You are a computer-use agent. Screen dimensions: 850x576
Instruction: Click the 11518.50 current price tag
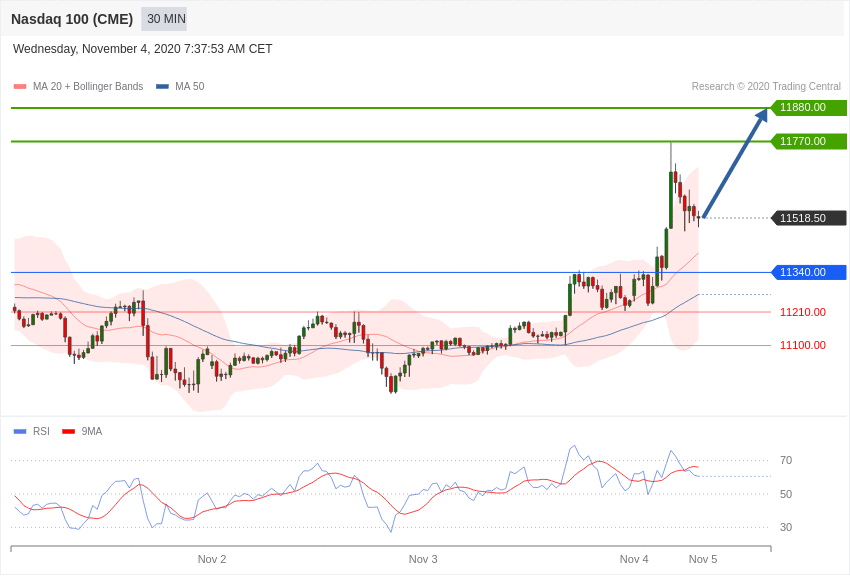[x=808, y=218]
